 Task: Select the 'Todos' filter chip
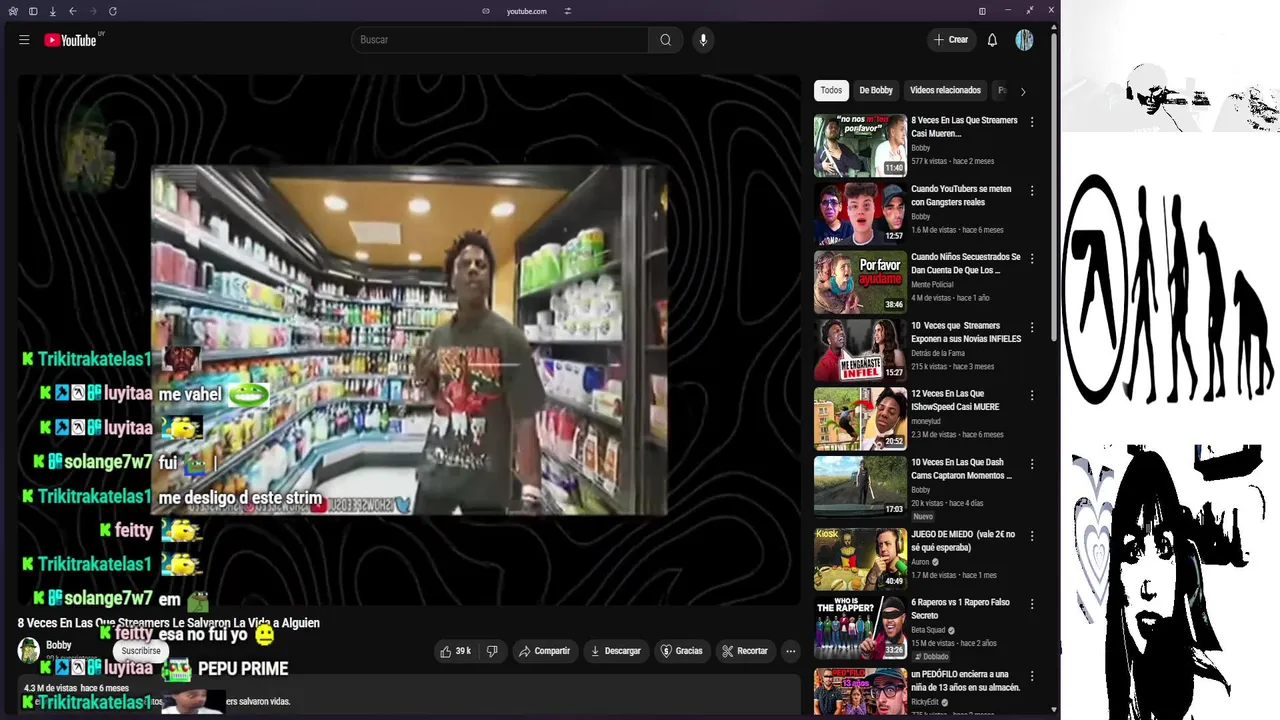point(831,91)
